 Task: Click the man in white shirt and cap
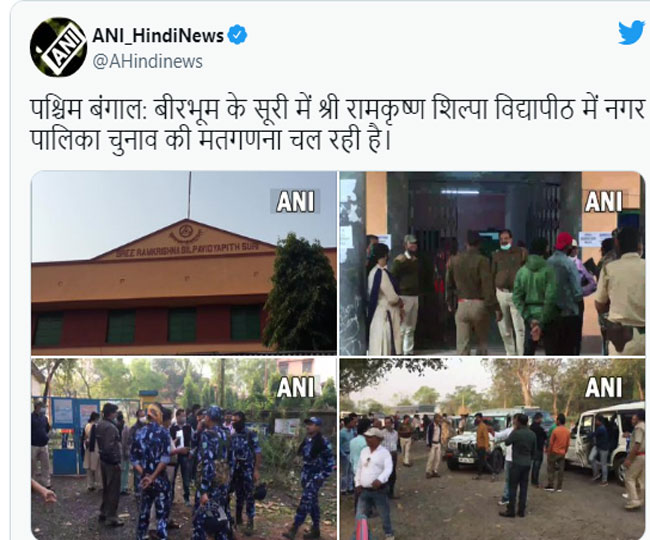[x=373, y=481]
